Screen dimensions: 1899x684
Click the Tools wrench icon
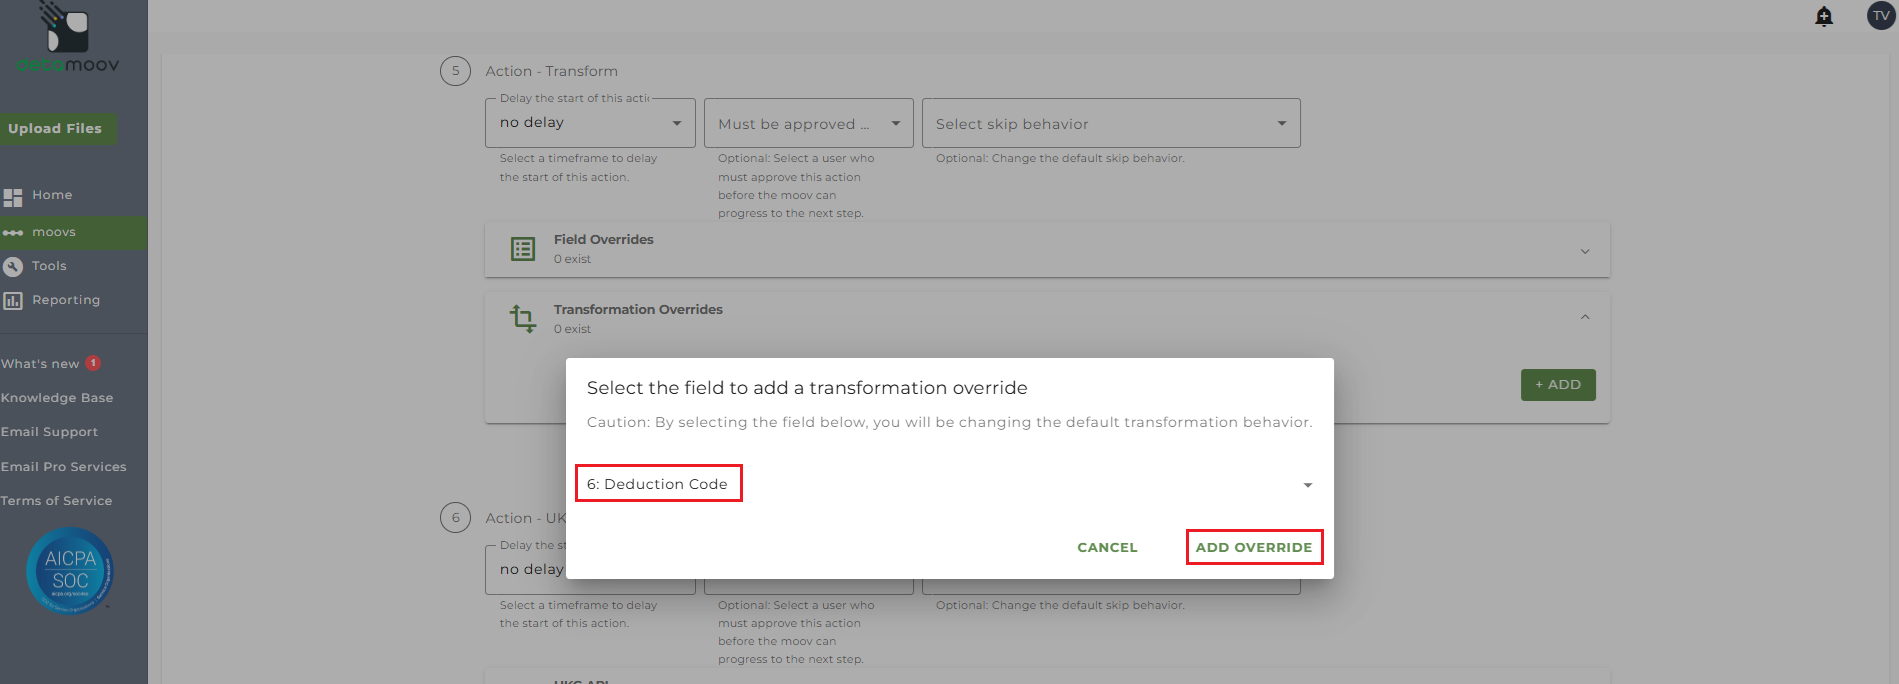(x=13, y=266)
